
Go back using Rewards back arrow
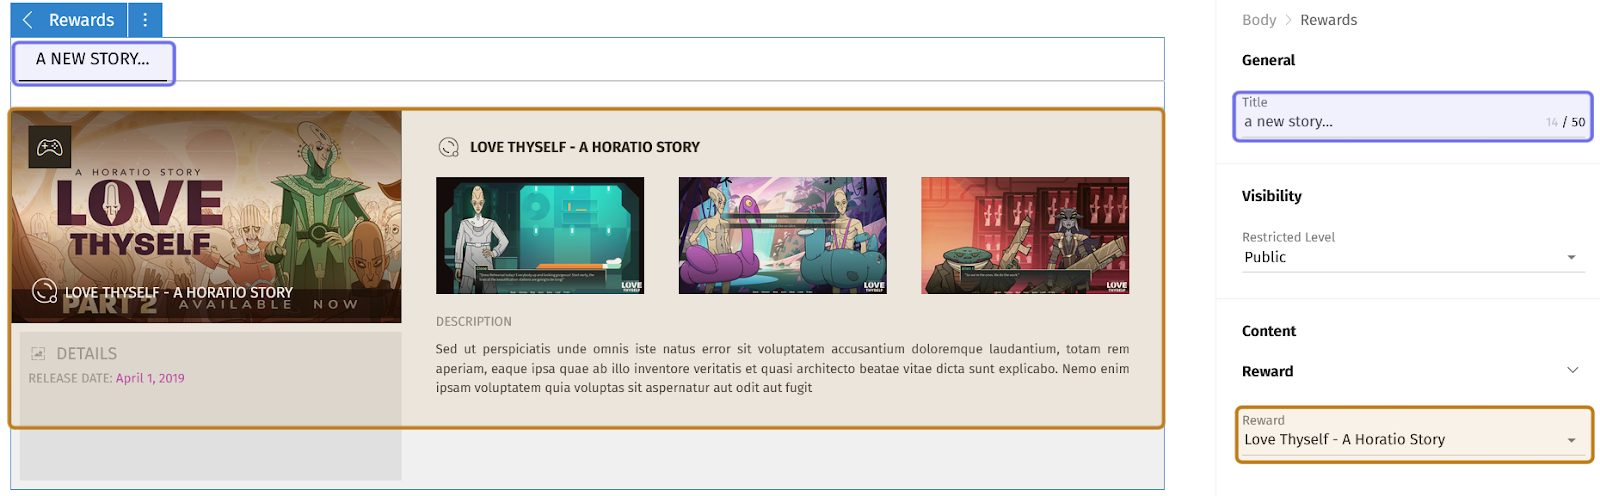[28, 20]
